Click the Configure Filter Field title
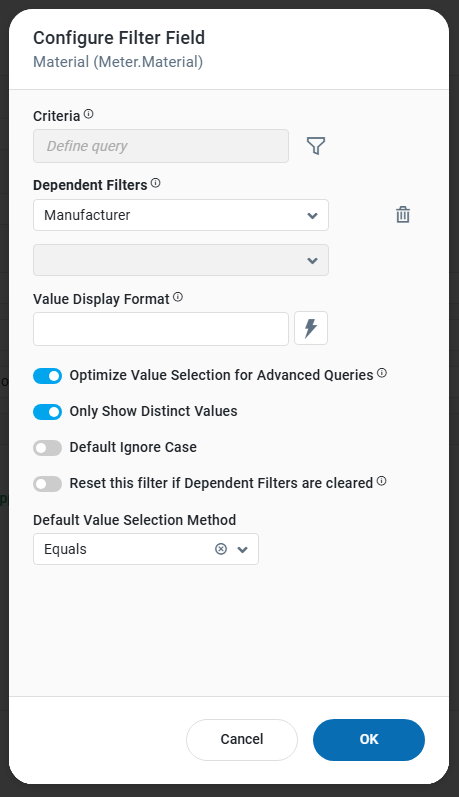 point(119,38)
